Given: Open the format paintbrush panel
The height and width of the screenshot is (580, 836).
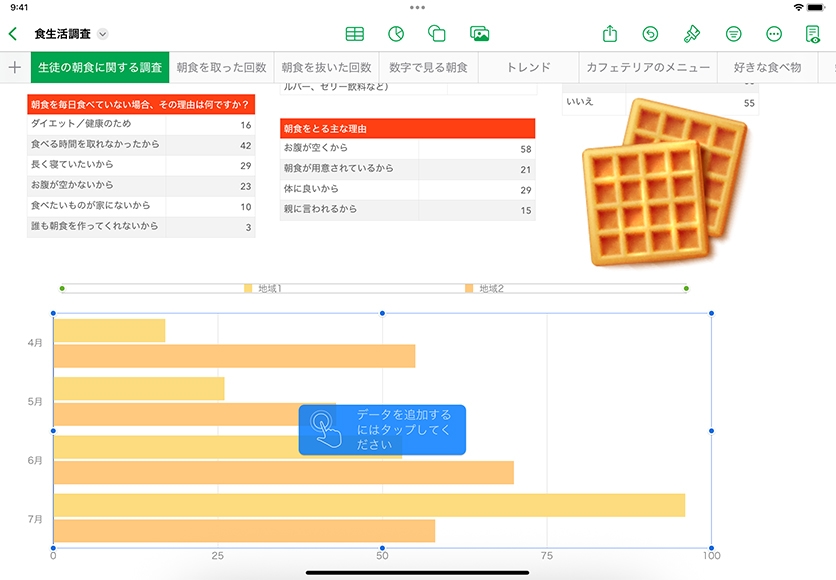Looking at the screenshot, I should pos(691,34).
